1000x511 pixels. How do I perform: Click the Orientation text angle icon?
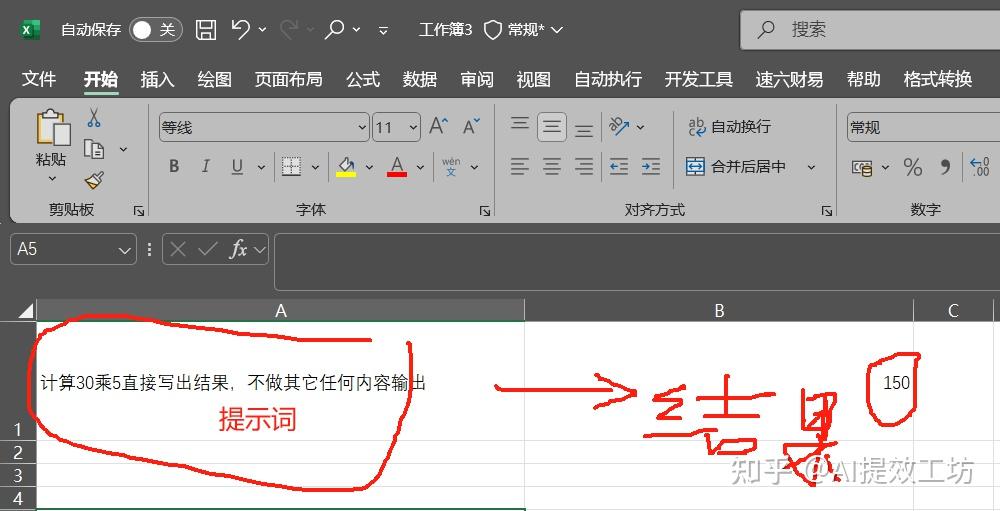point(619,126)
